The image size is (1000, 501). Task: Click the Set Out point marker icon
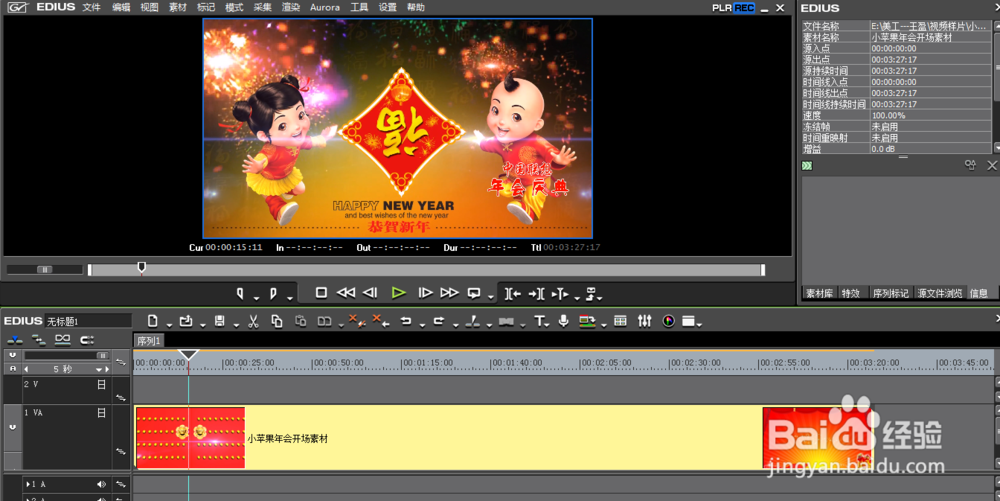(273, 293)
